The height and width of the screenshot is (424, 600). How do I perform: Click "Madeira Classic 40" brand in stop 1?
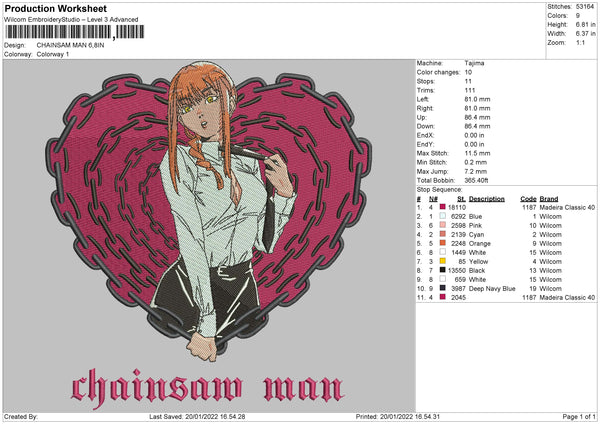pos(567,207)
